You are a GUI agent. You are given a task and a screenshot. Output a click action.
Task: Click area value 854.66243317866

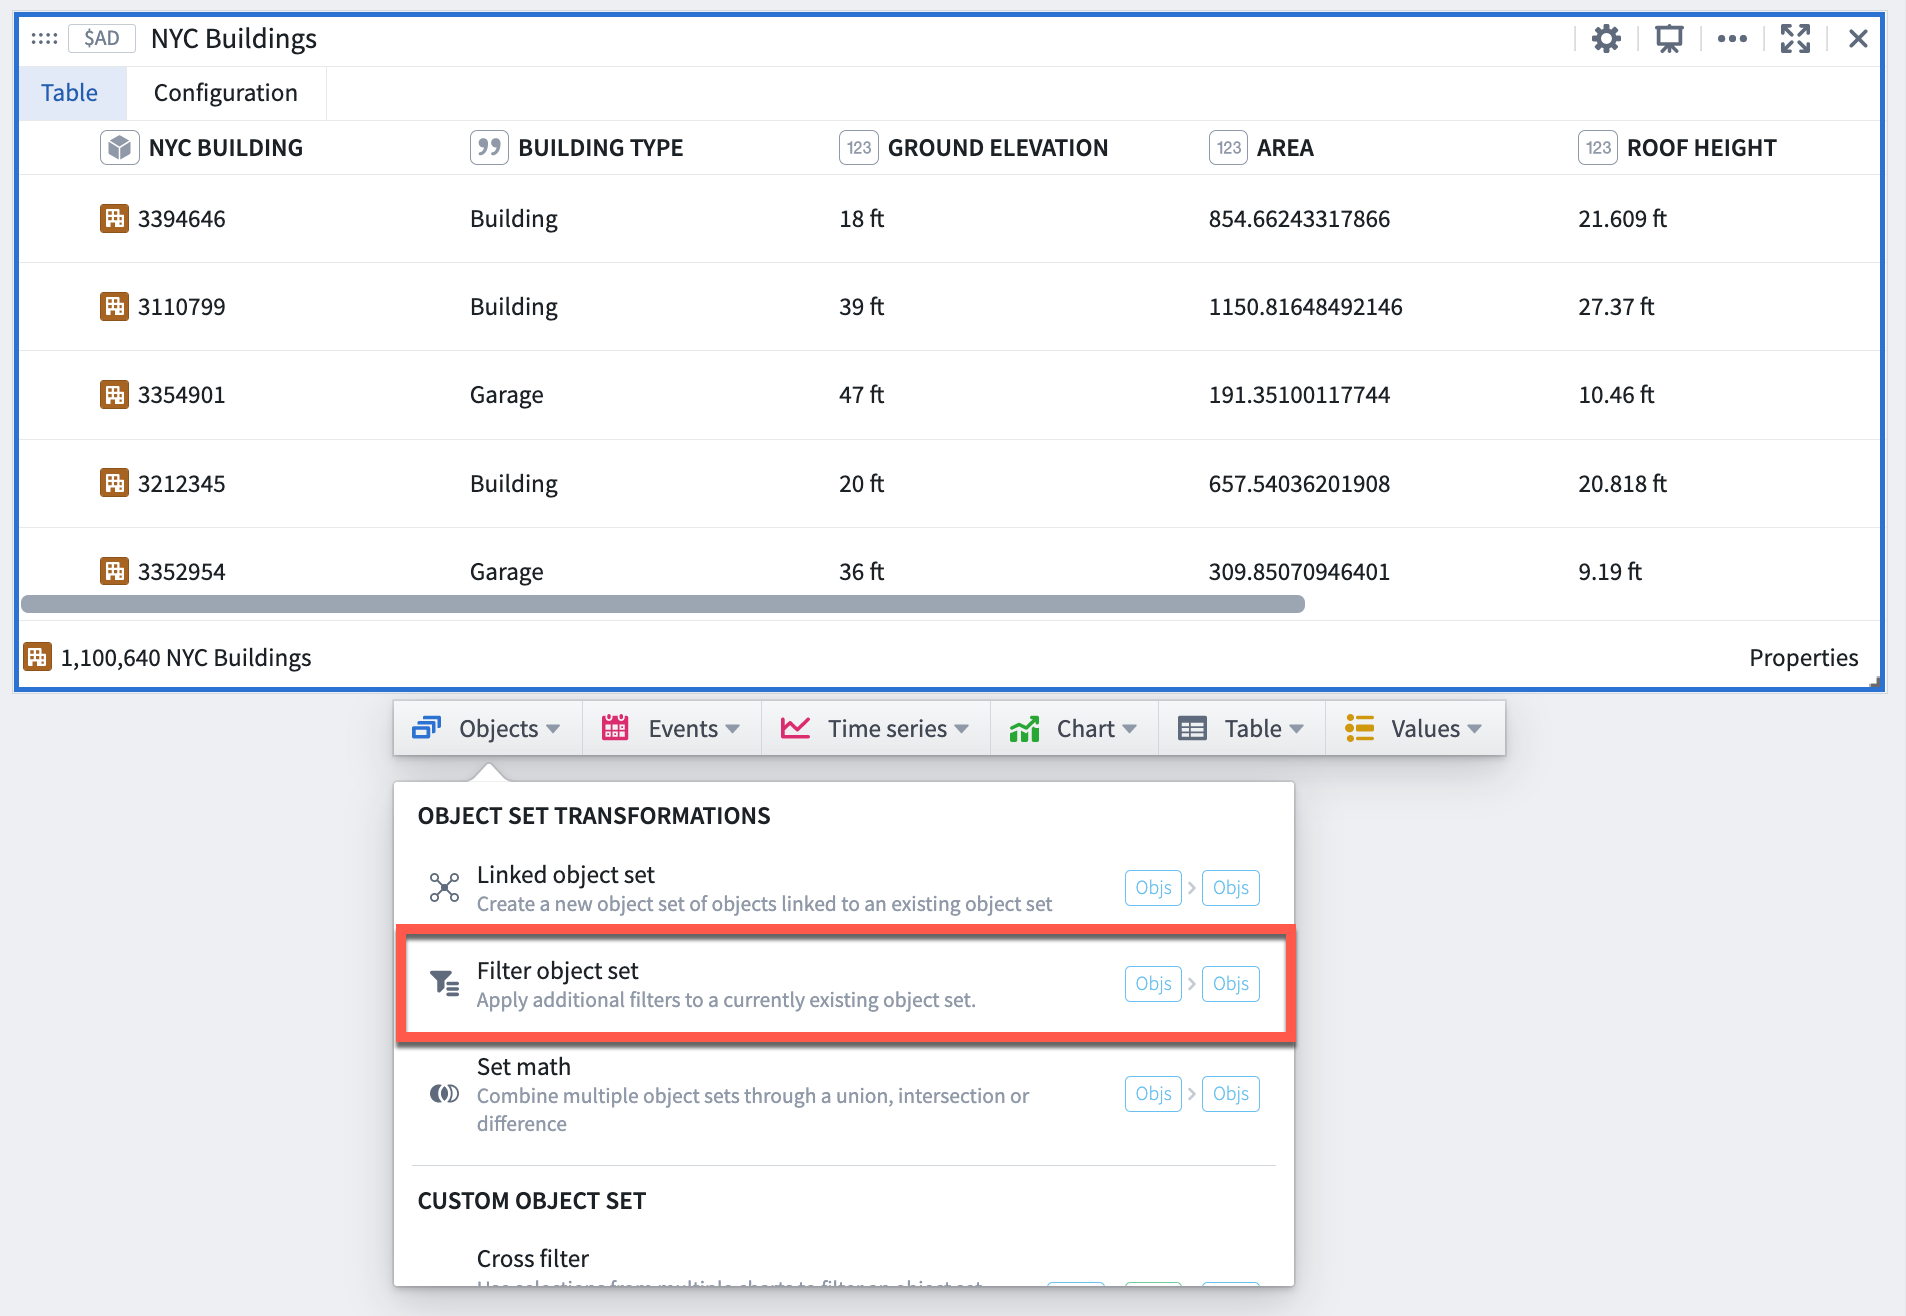1299,219
